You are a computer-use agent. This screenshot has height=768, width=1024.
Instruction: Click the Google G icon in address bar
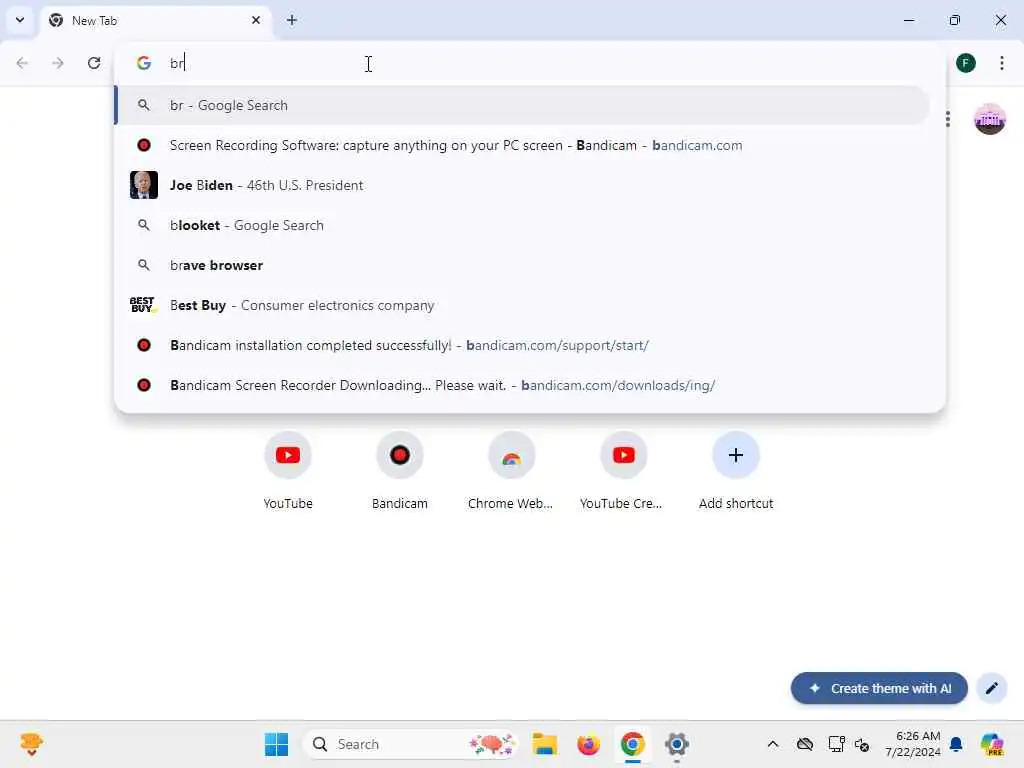[x=144, y=63]
